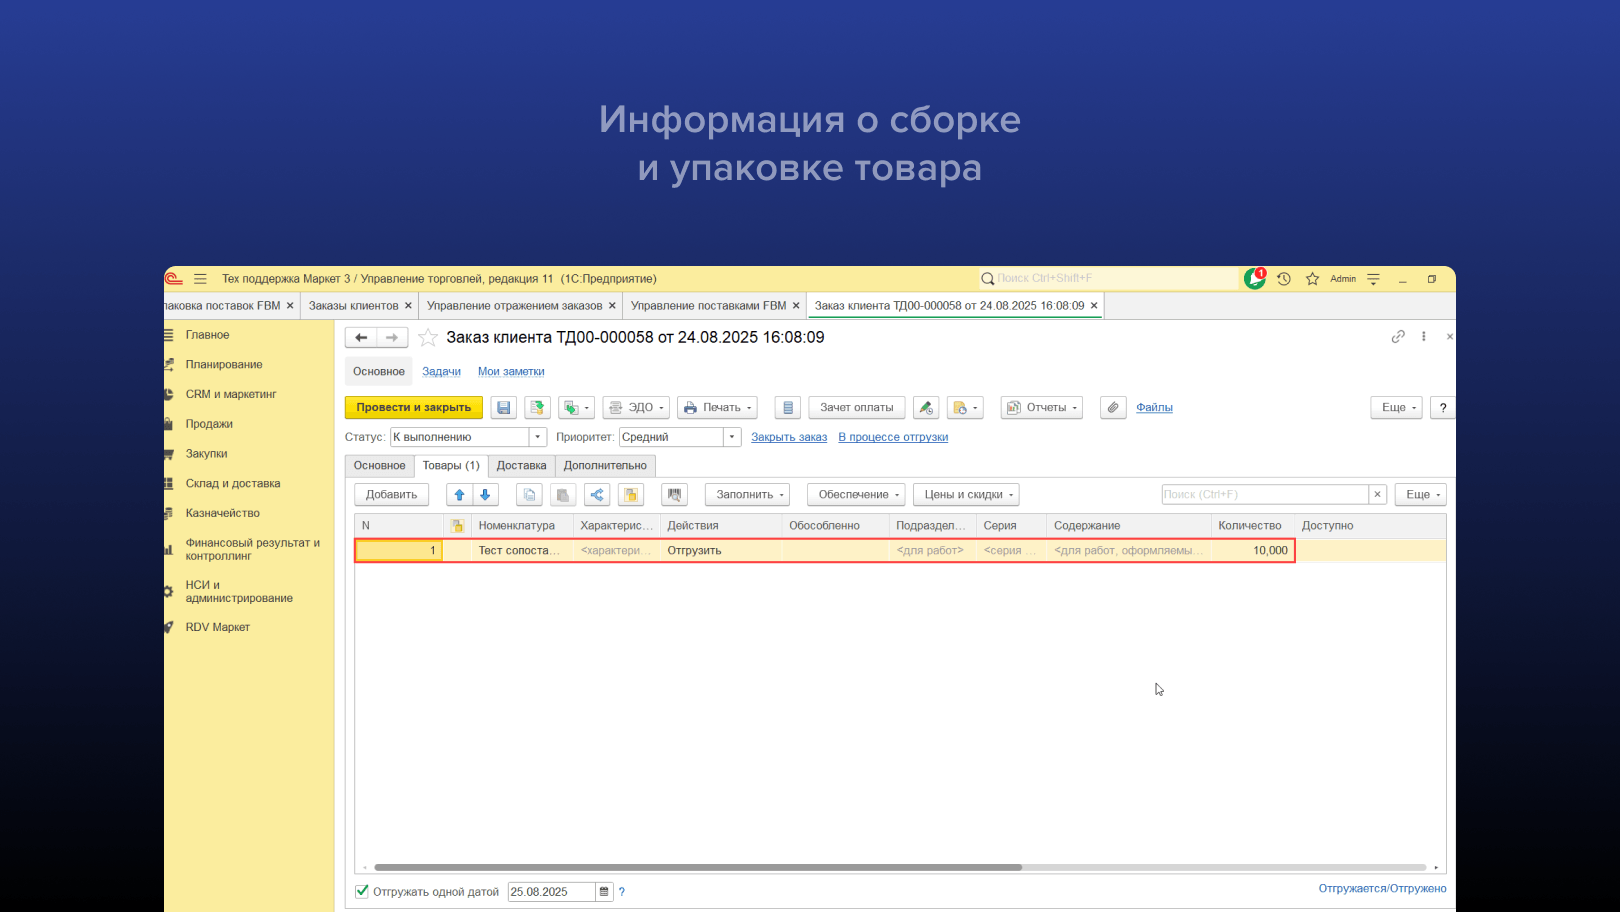Move the row down with the blue down arrow
This screenshot has height=912, width=1620.
485,495
